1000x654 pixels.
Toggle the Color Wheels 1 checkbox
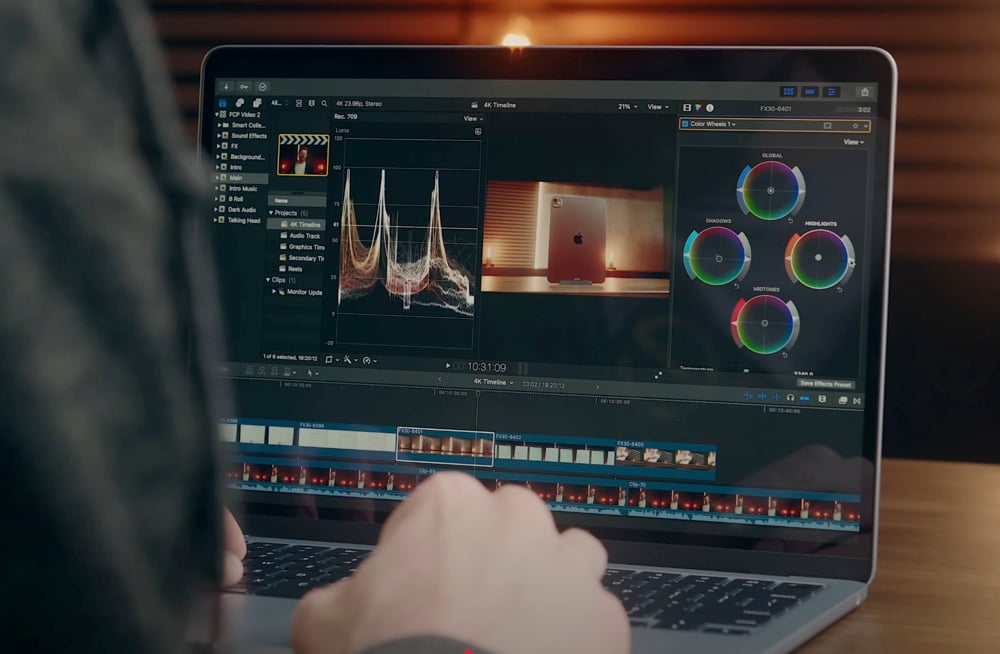(x=686, y=124)
